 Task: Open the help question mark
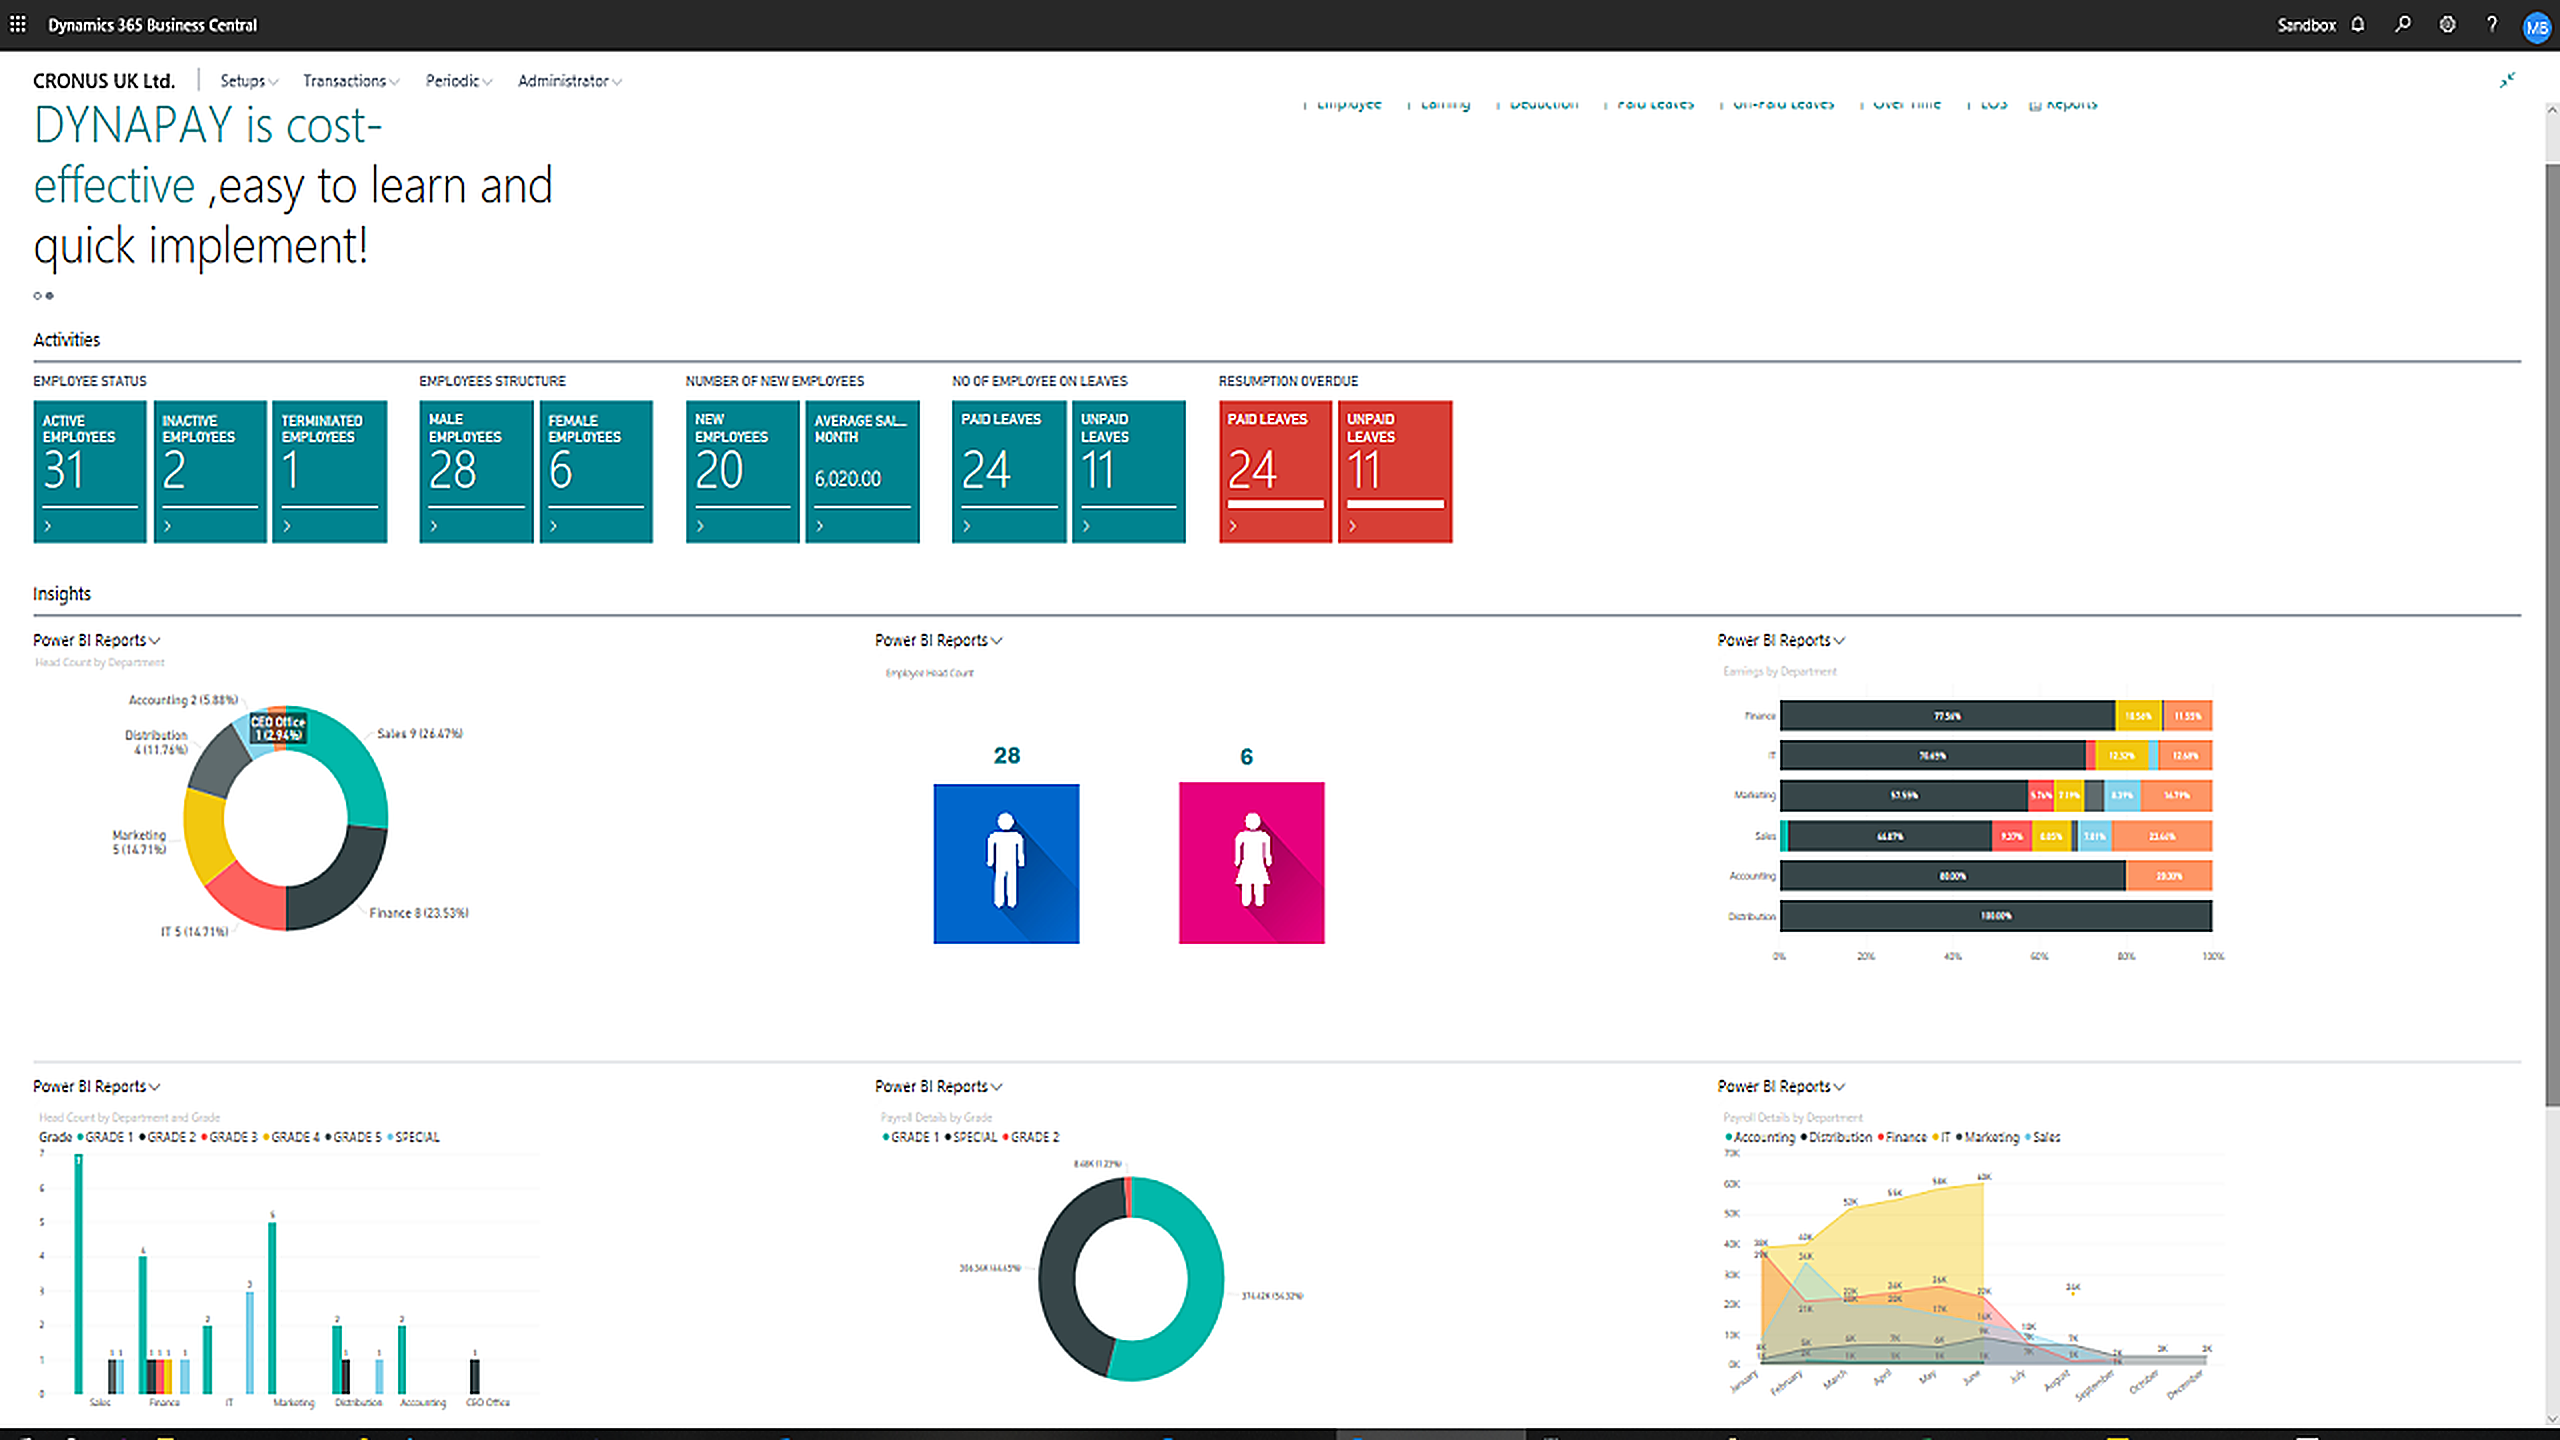point(2492,25)
